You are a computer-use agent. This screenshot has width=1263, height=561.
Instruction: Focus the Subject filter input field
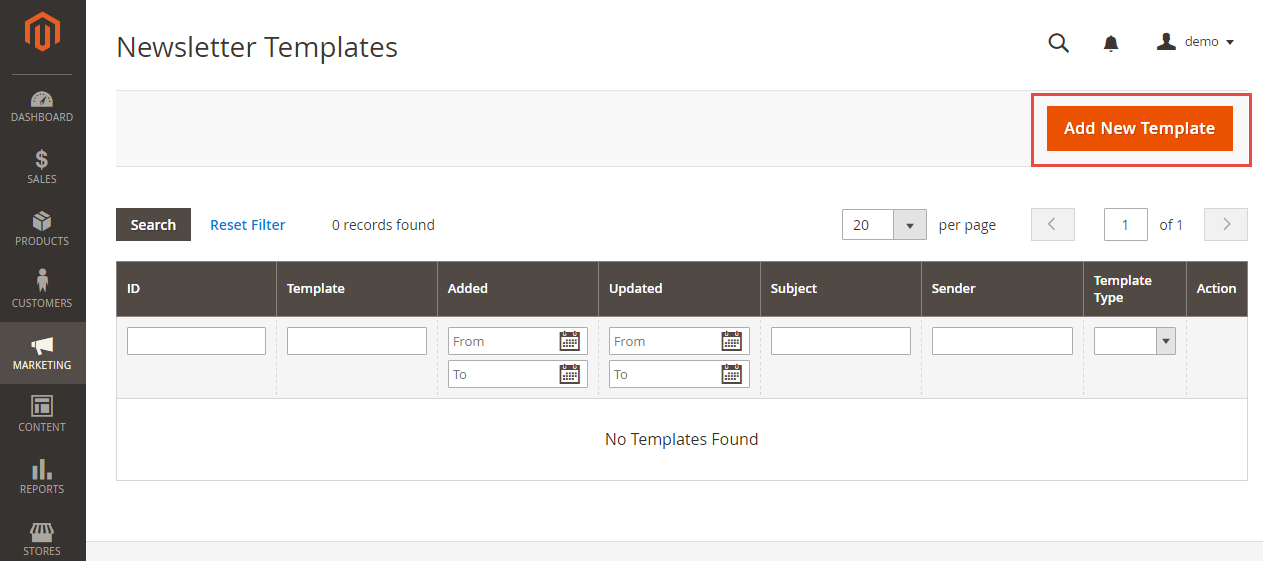tap(840, 341)
